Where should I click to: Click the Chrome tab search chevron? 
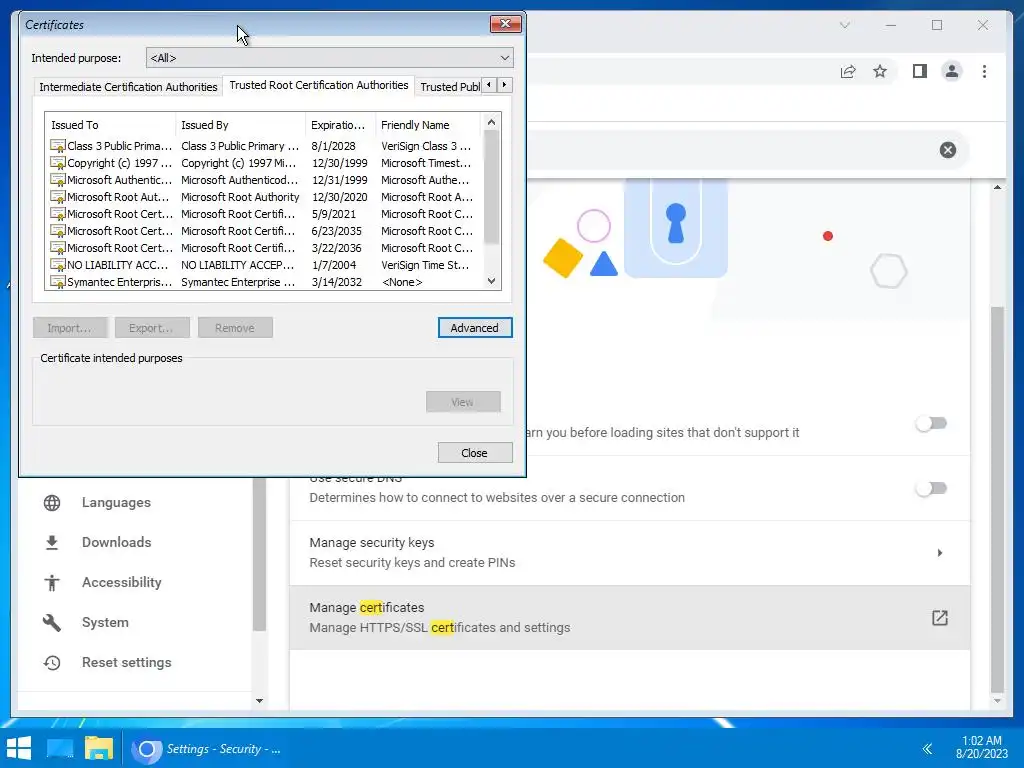coord(844,25)
